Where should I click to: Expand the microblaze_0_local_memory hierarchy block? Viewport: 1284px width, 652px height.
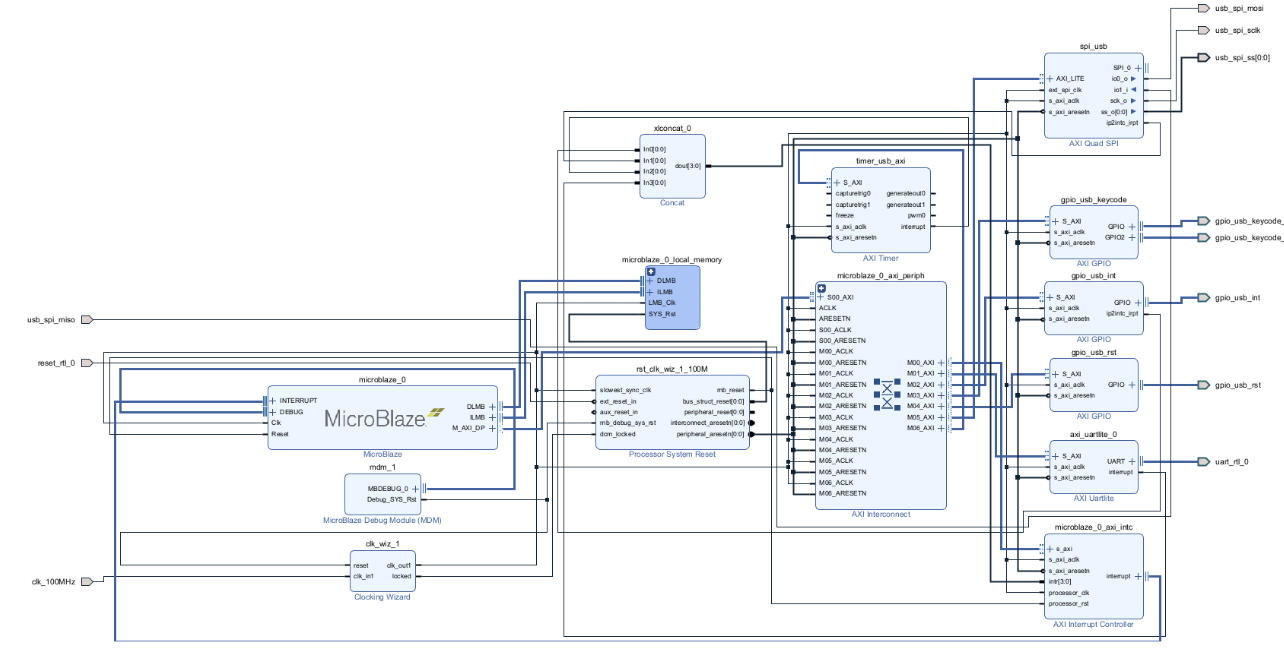coord(651,271)
